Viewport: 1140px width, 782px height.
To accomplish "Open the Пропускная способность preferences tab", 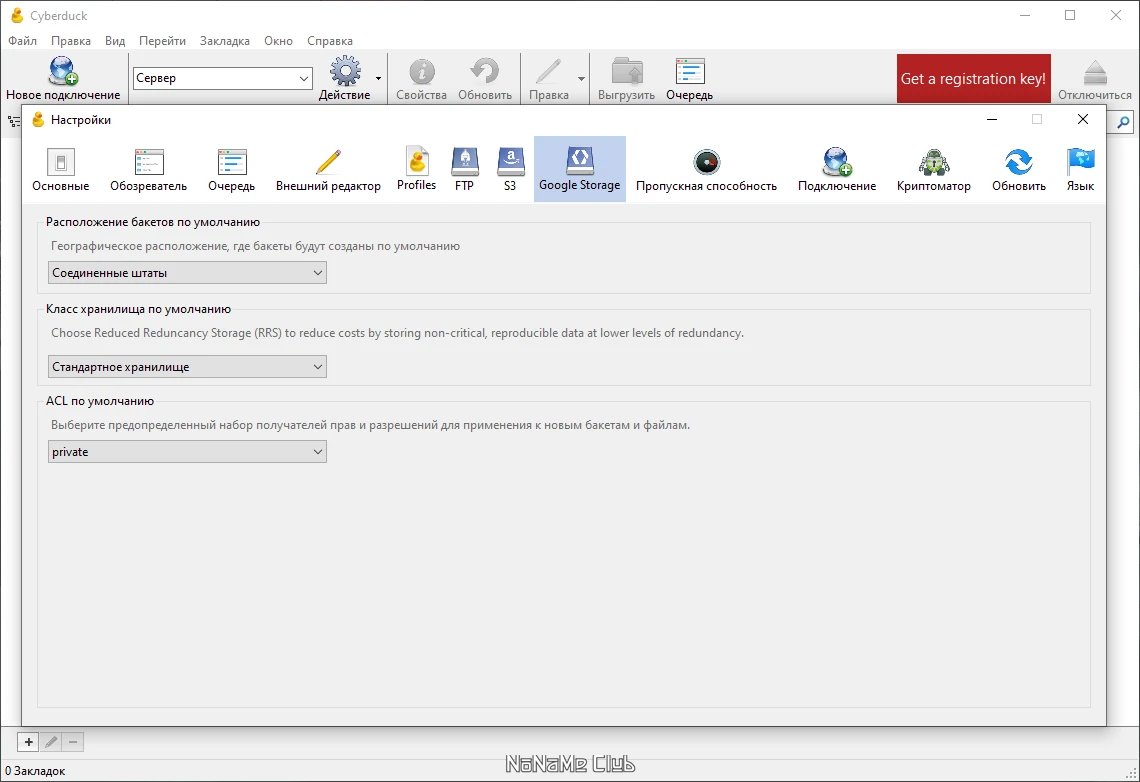I will [706, 169].
